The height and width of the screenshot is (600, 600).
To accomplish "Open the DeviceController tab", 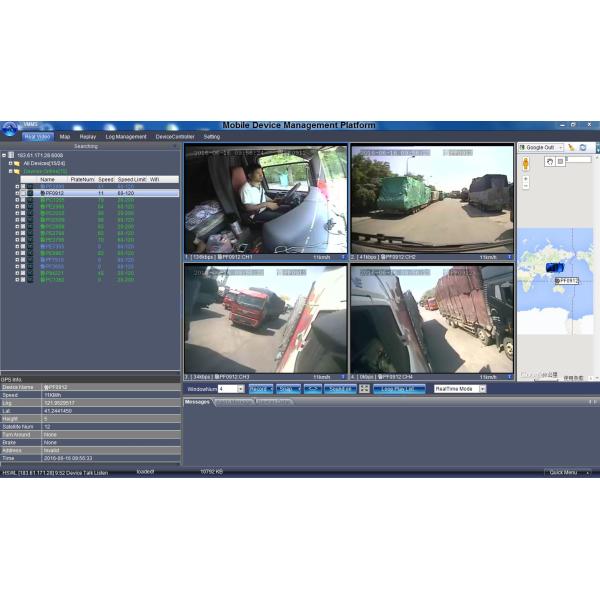I will [175, 137].
